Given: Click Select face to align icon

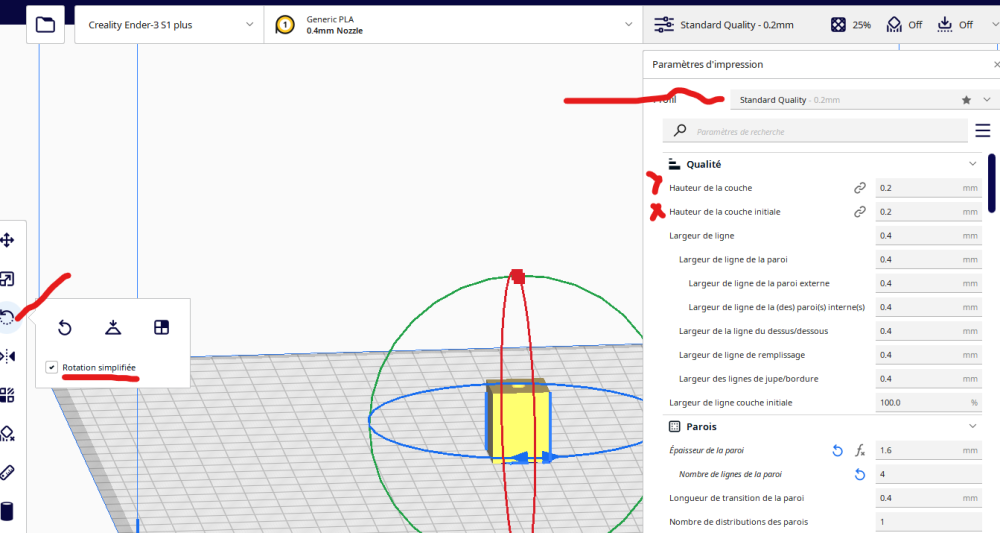Looking at the screenshot, I should (161, 328).
